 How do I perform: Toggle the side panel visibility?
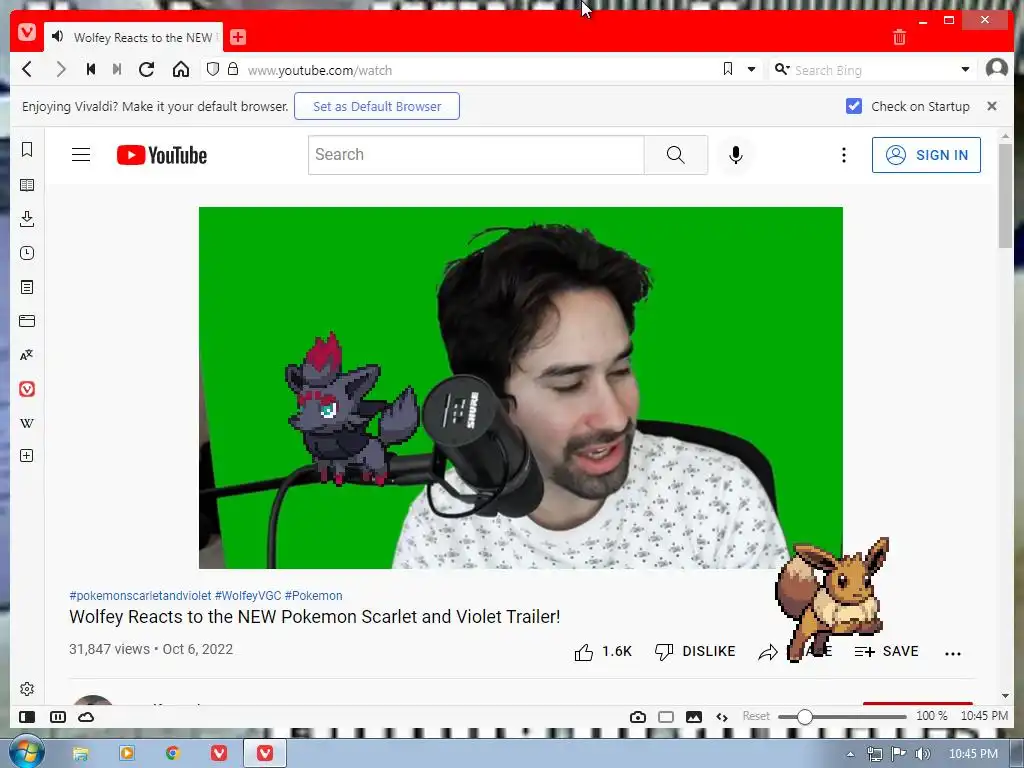click(x=27, y=717)
